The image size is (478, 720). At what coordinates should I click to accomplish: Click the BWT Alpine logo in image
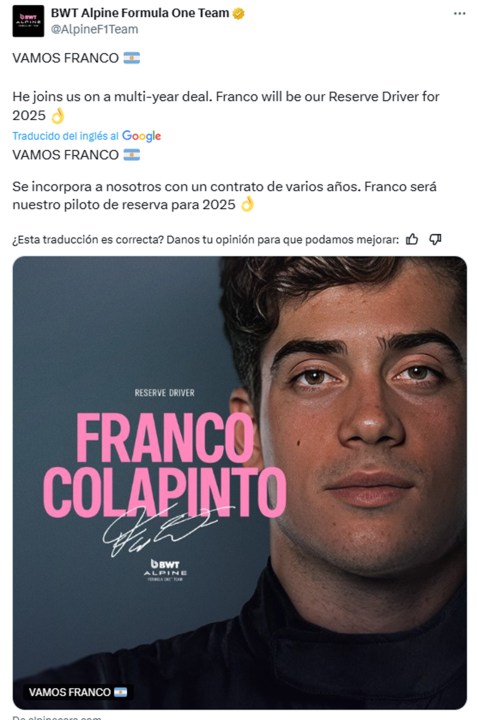[165, 570]
